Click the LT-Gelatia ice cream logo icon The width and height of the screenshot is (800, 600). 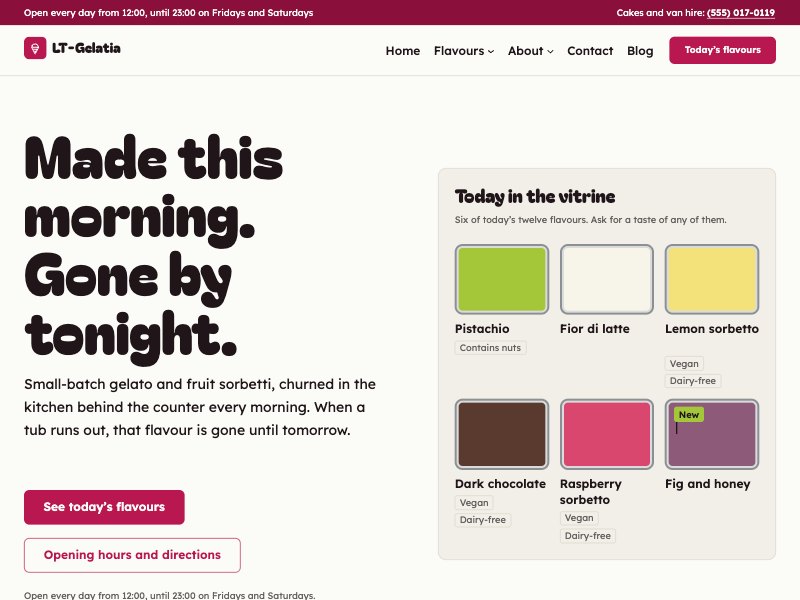pos(35,48)
